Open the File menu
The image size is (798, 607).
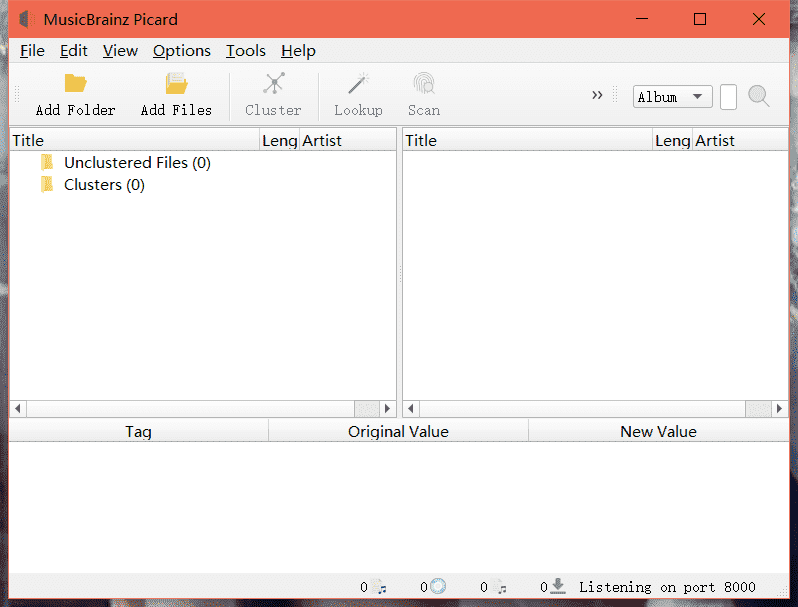33,51
